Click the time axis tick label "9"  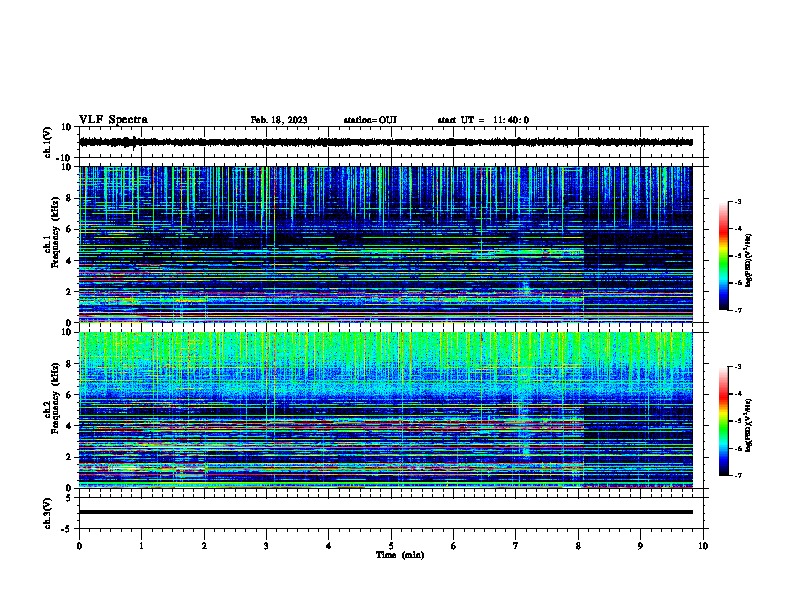(x=640, y=546)
